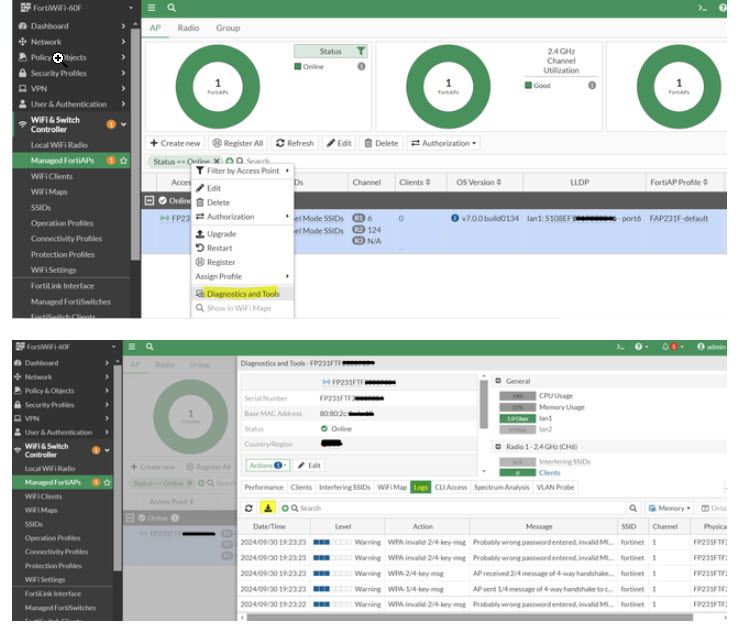Collapse the Online group with minus box
Screen dimensions: 746x625
click(149, 201)
